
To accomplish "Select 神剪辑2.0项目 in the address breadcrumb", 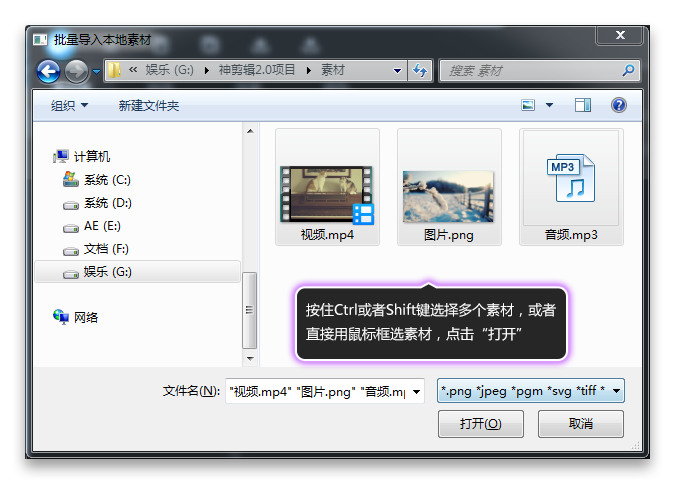I will click(x=257, y=70).
